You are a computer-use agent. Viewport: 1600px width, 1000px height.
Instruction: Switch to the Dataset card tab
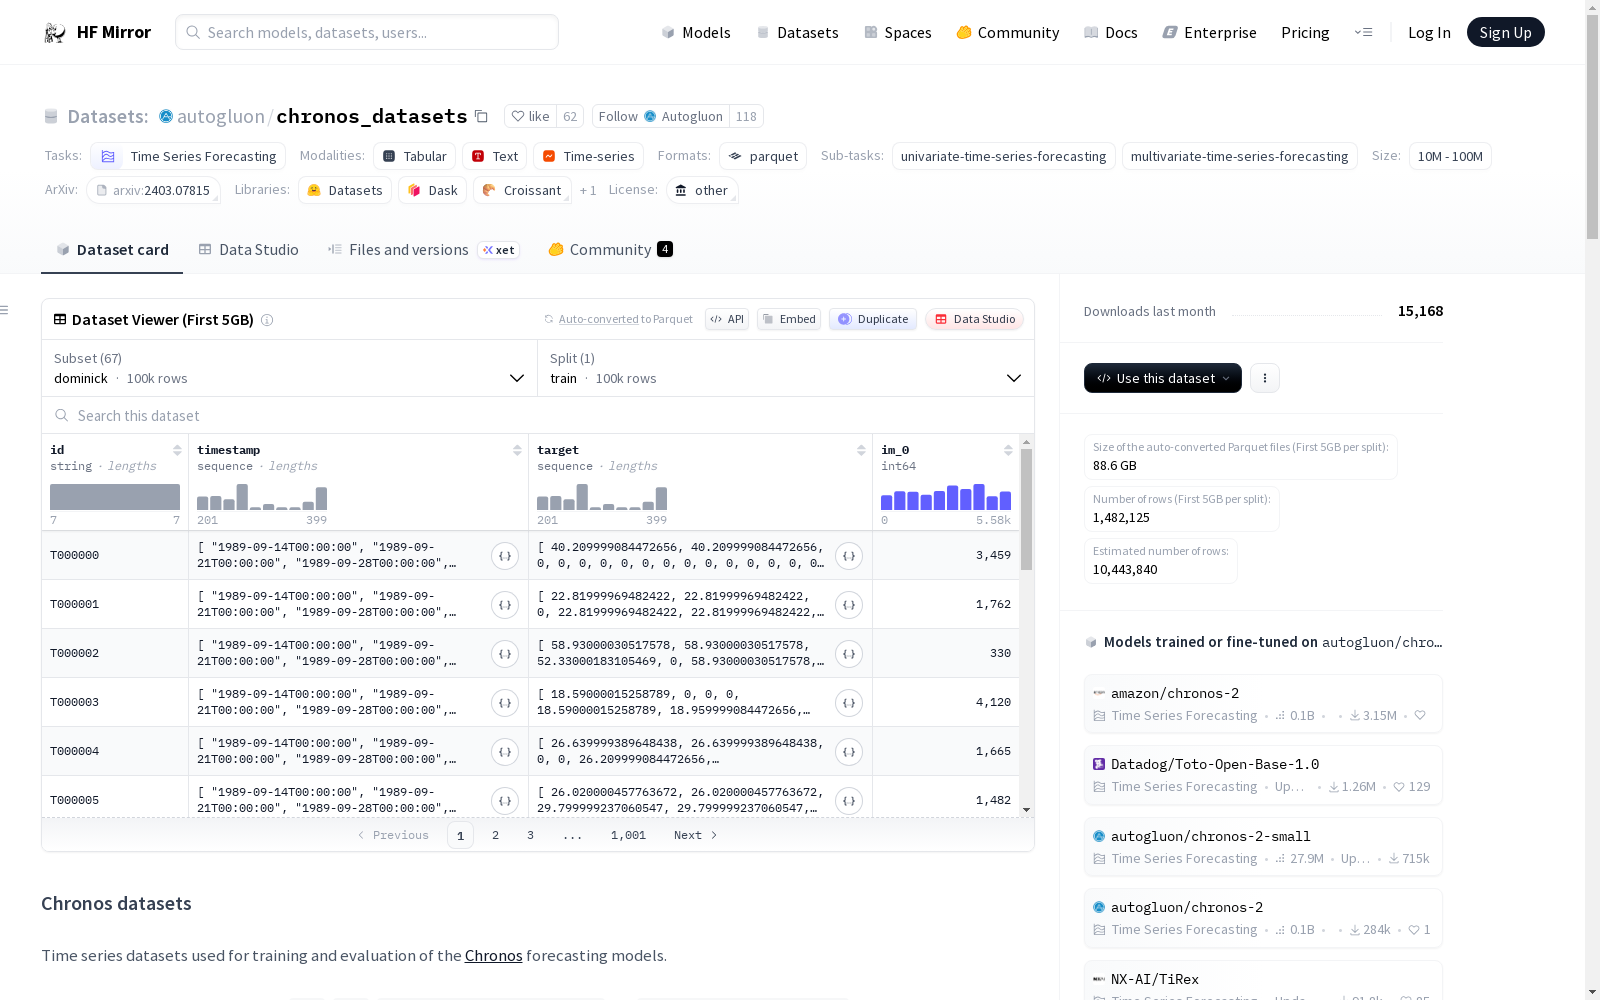(112, 250)
